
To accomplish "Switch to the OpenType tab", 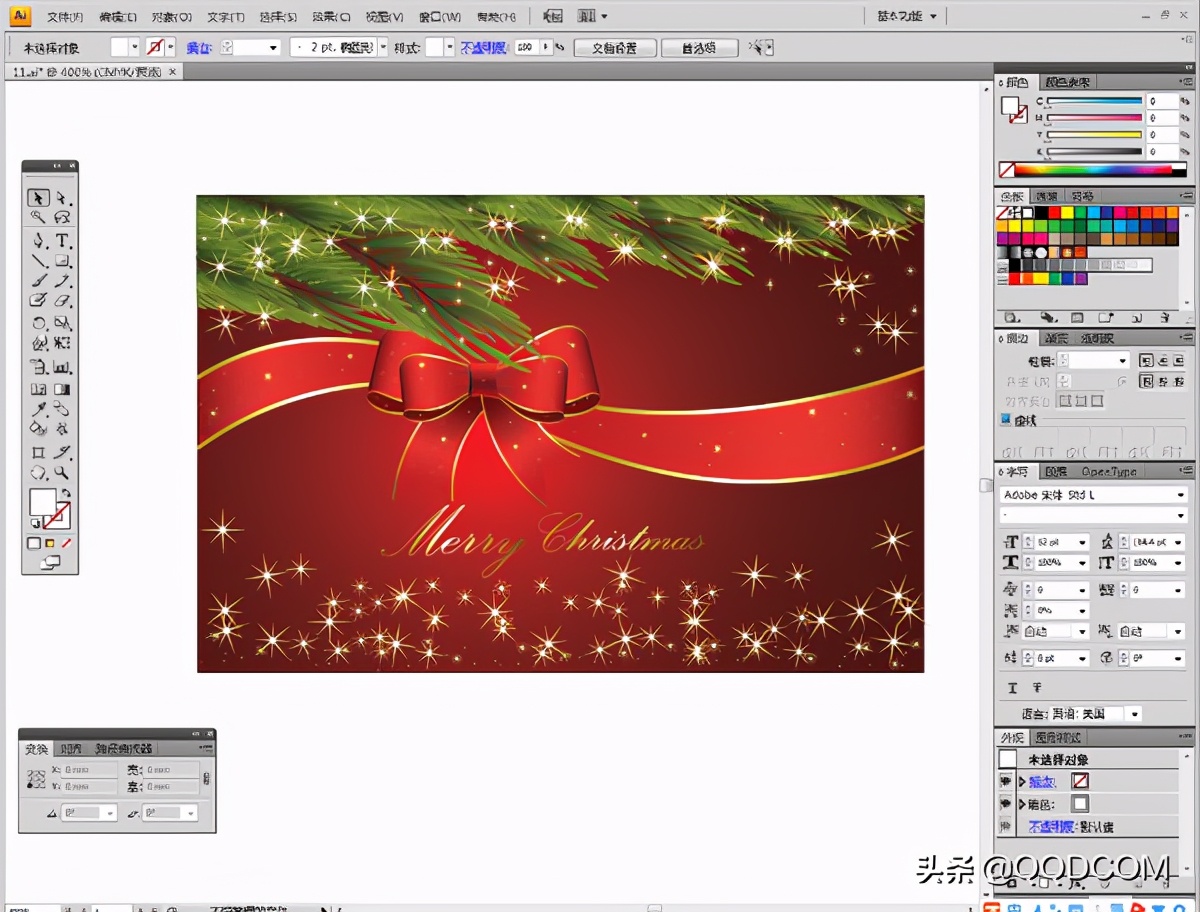I will [x=1108, y=472].
